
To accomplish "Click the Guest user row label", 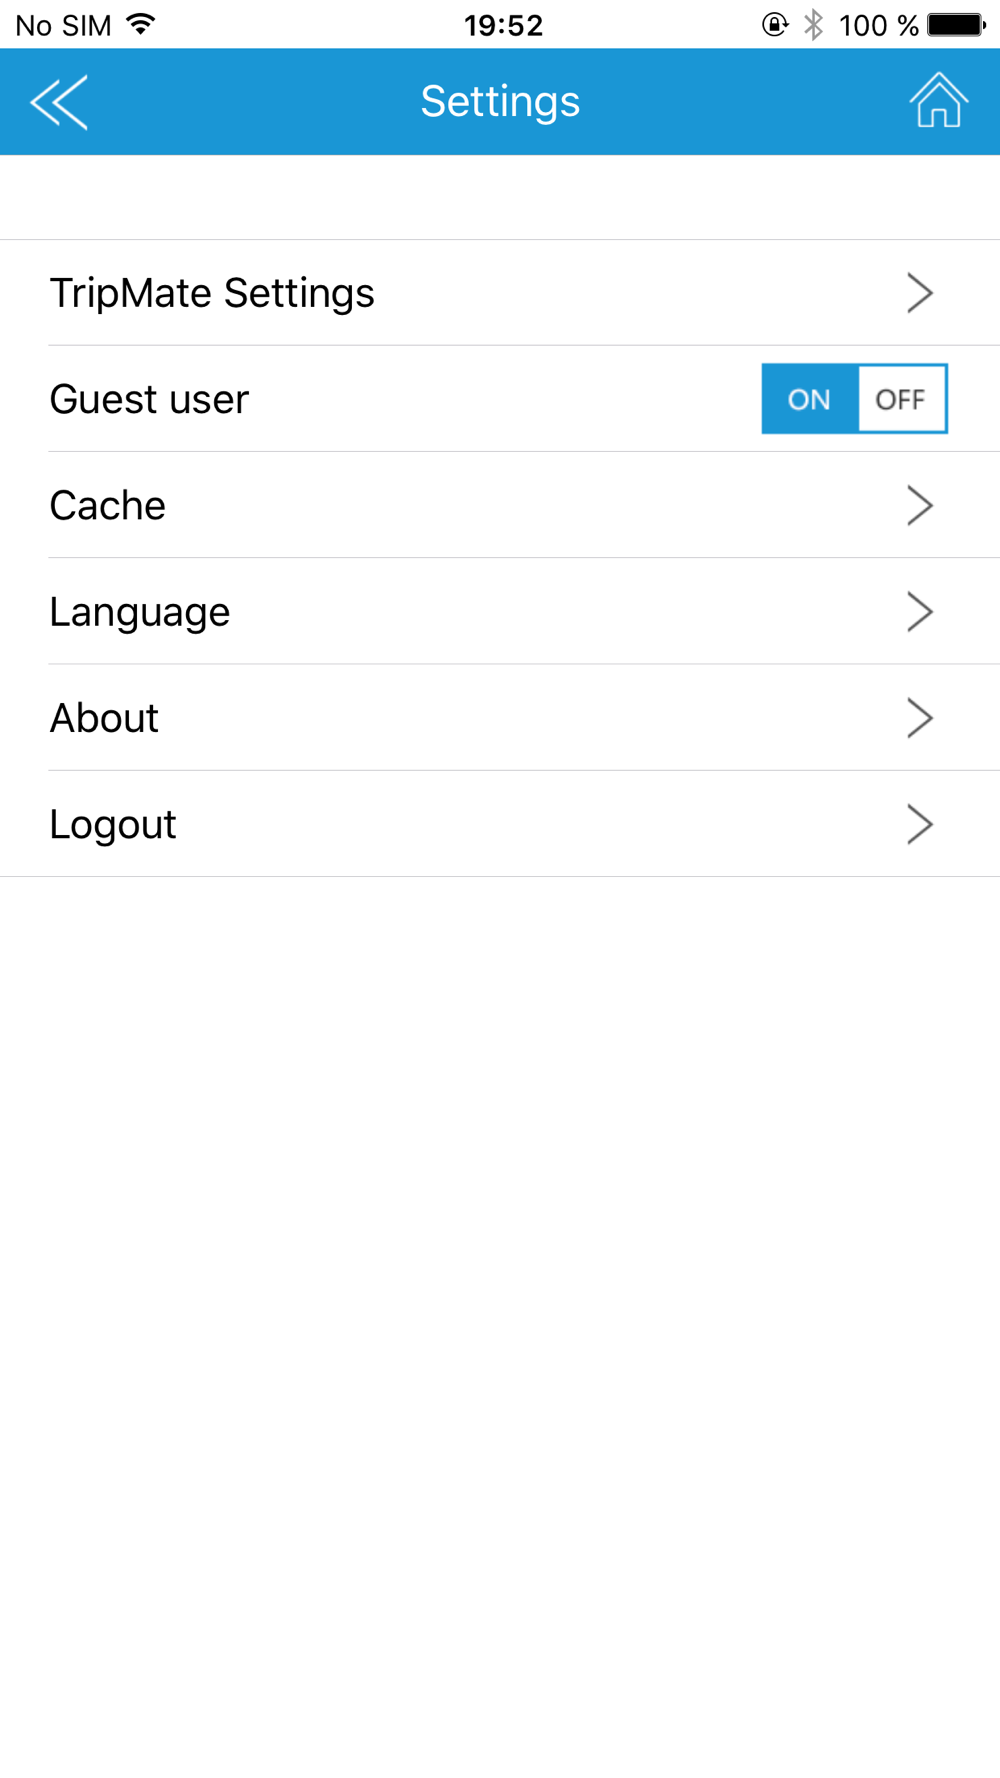I will point(149,399).
